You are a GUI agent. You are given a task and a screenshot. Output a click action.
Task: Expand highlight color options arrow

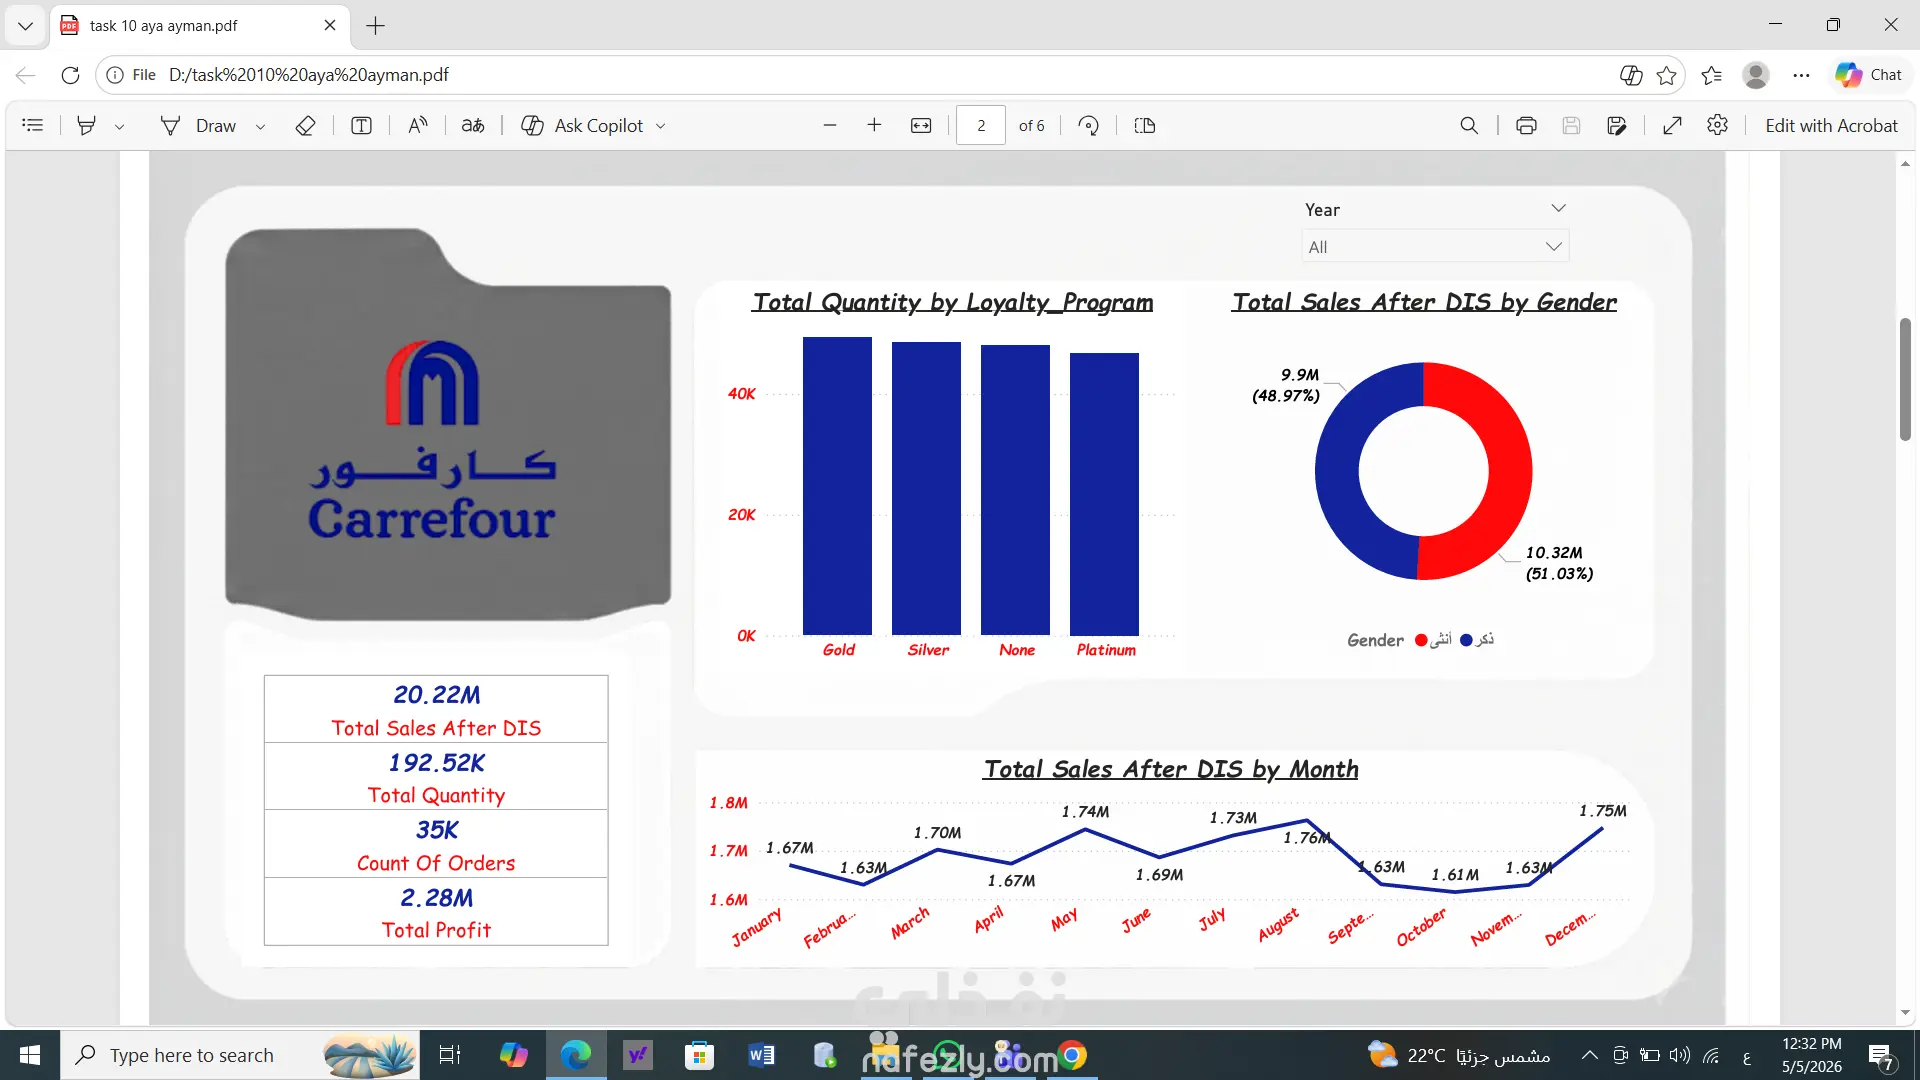point(119,126)
